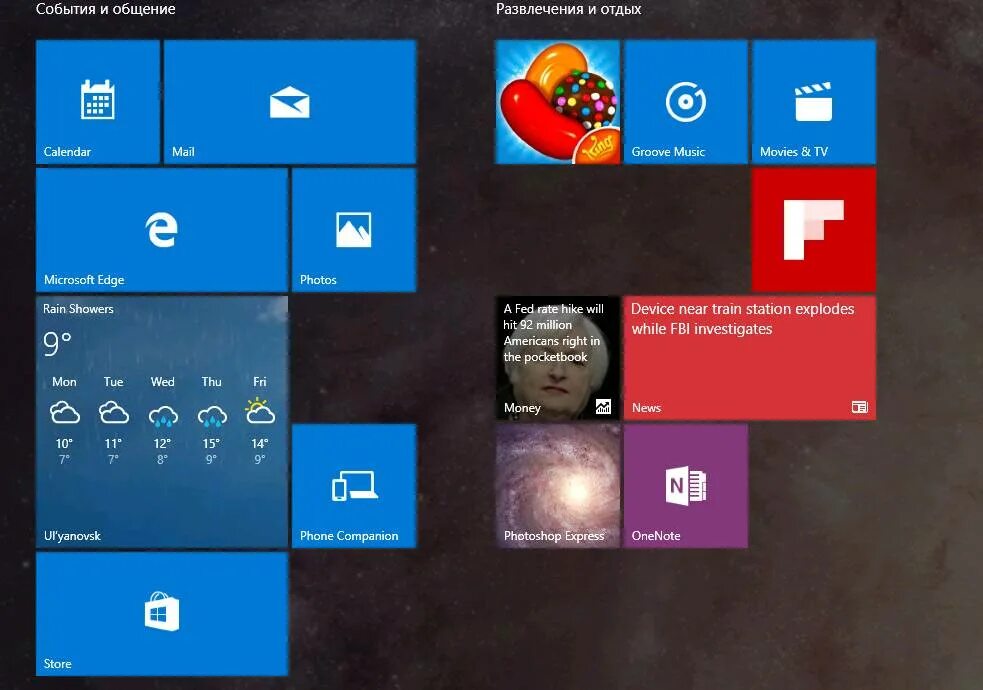Open Phone Companion tile
This screenshot has width=983, height=690.
click(354, 486)
